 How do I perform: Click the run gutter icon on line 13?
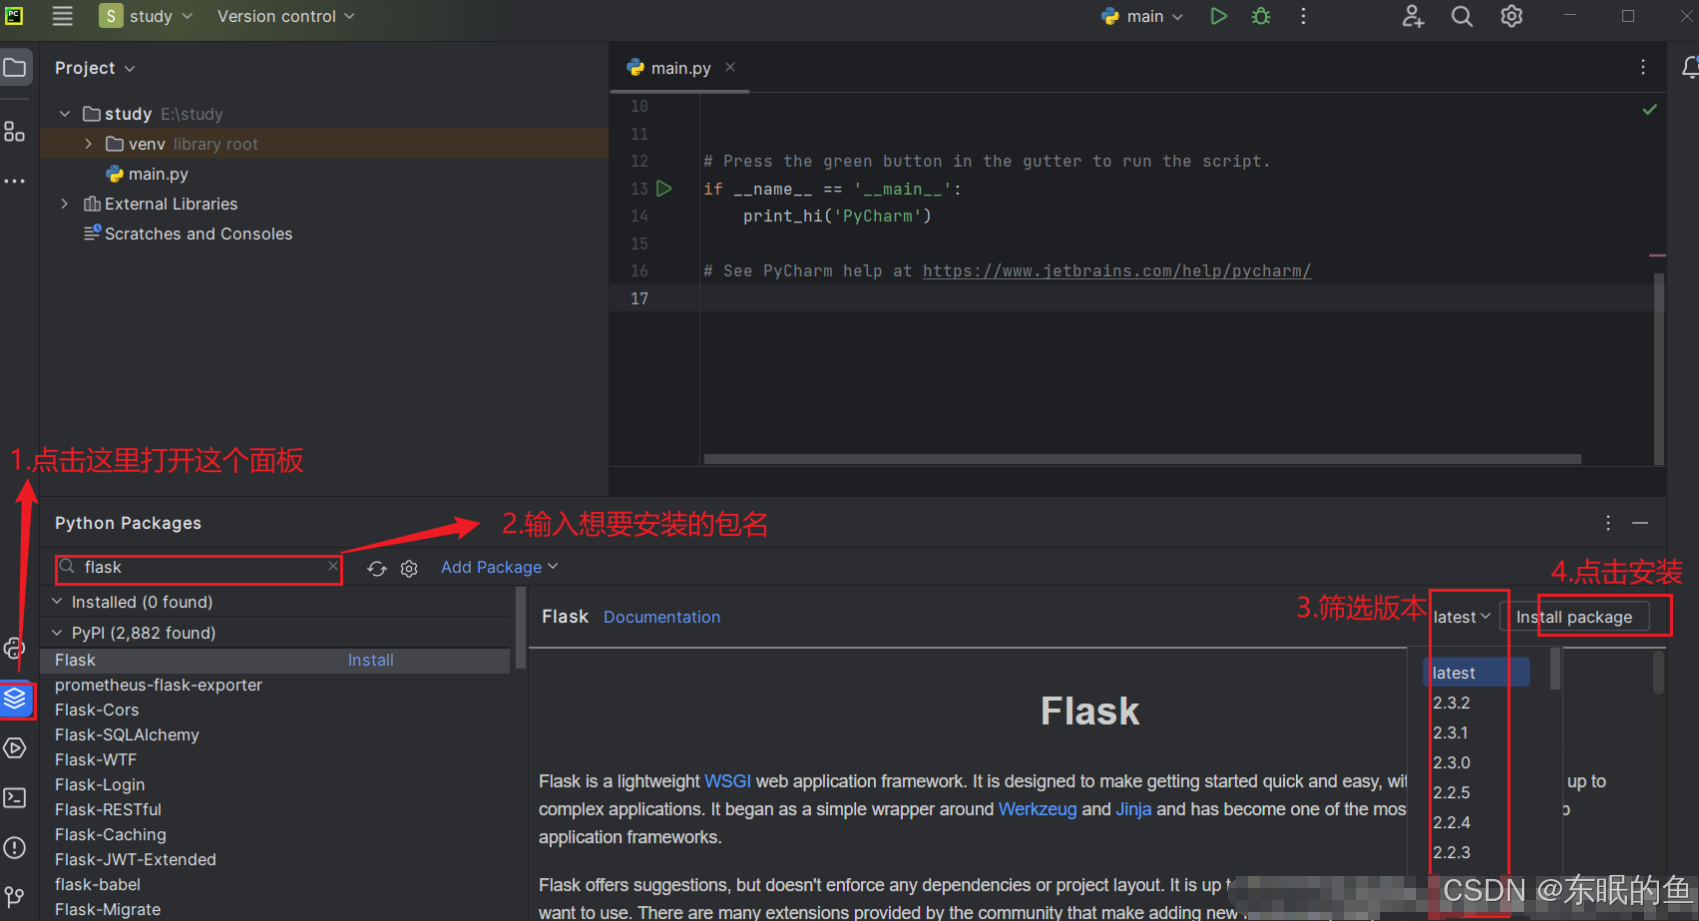pos(664,188)
